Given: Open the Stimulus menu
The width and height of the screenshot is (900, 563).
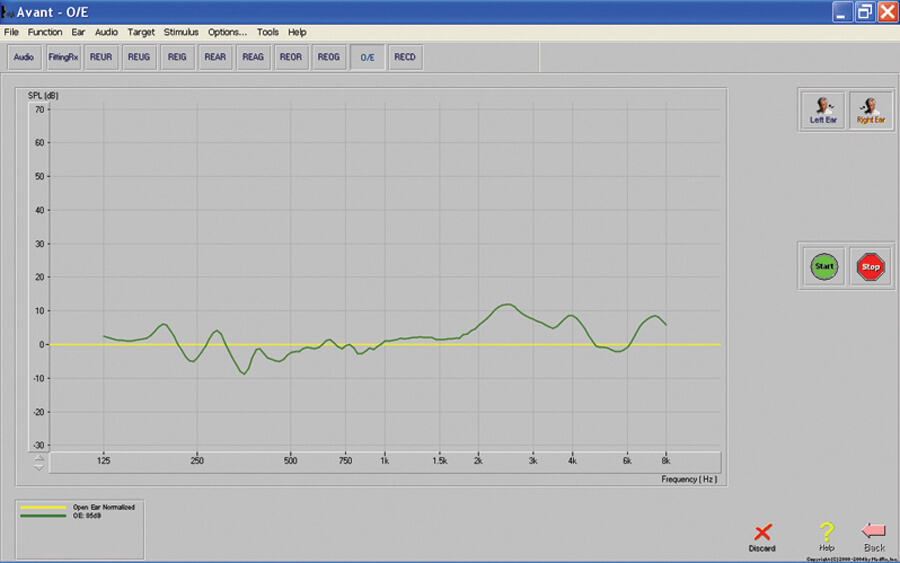Looking at the screenshot, I should click(181, 32).
